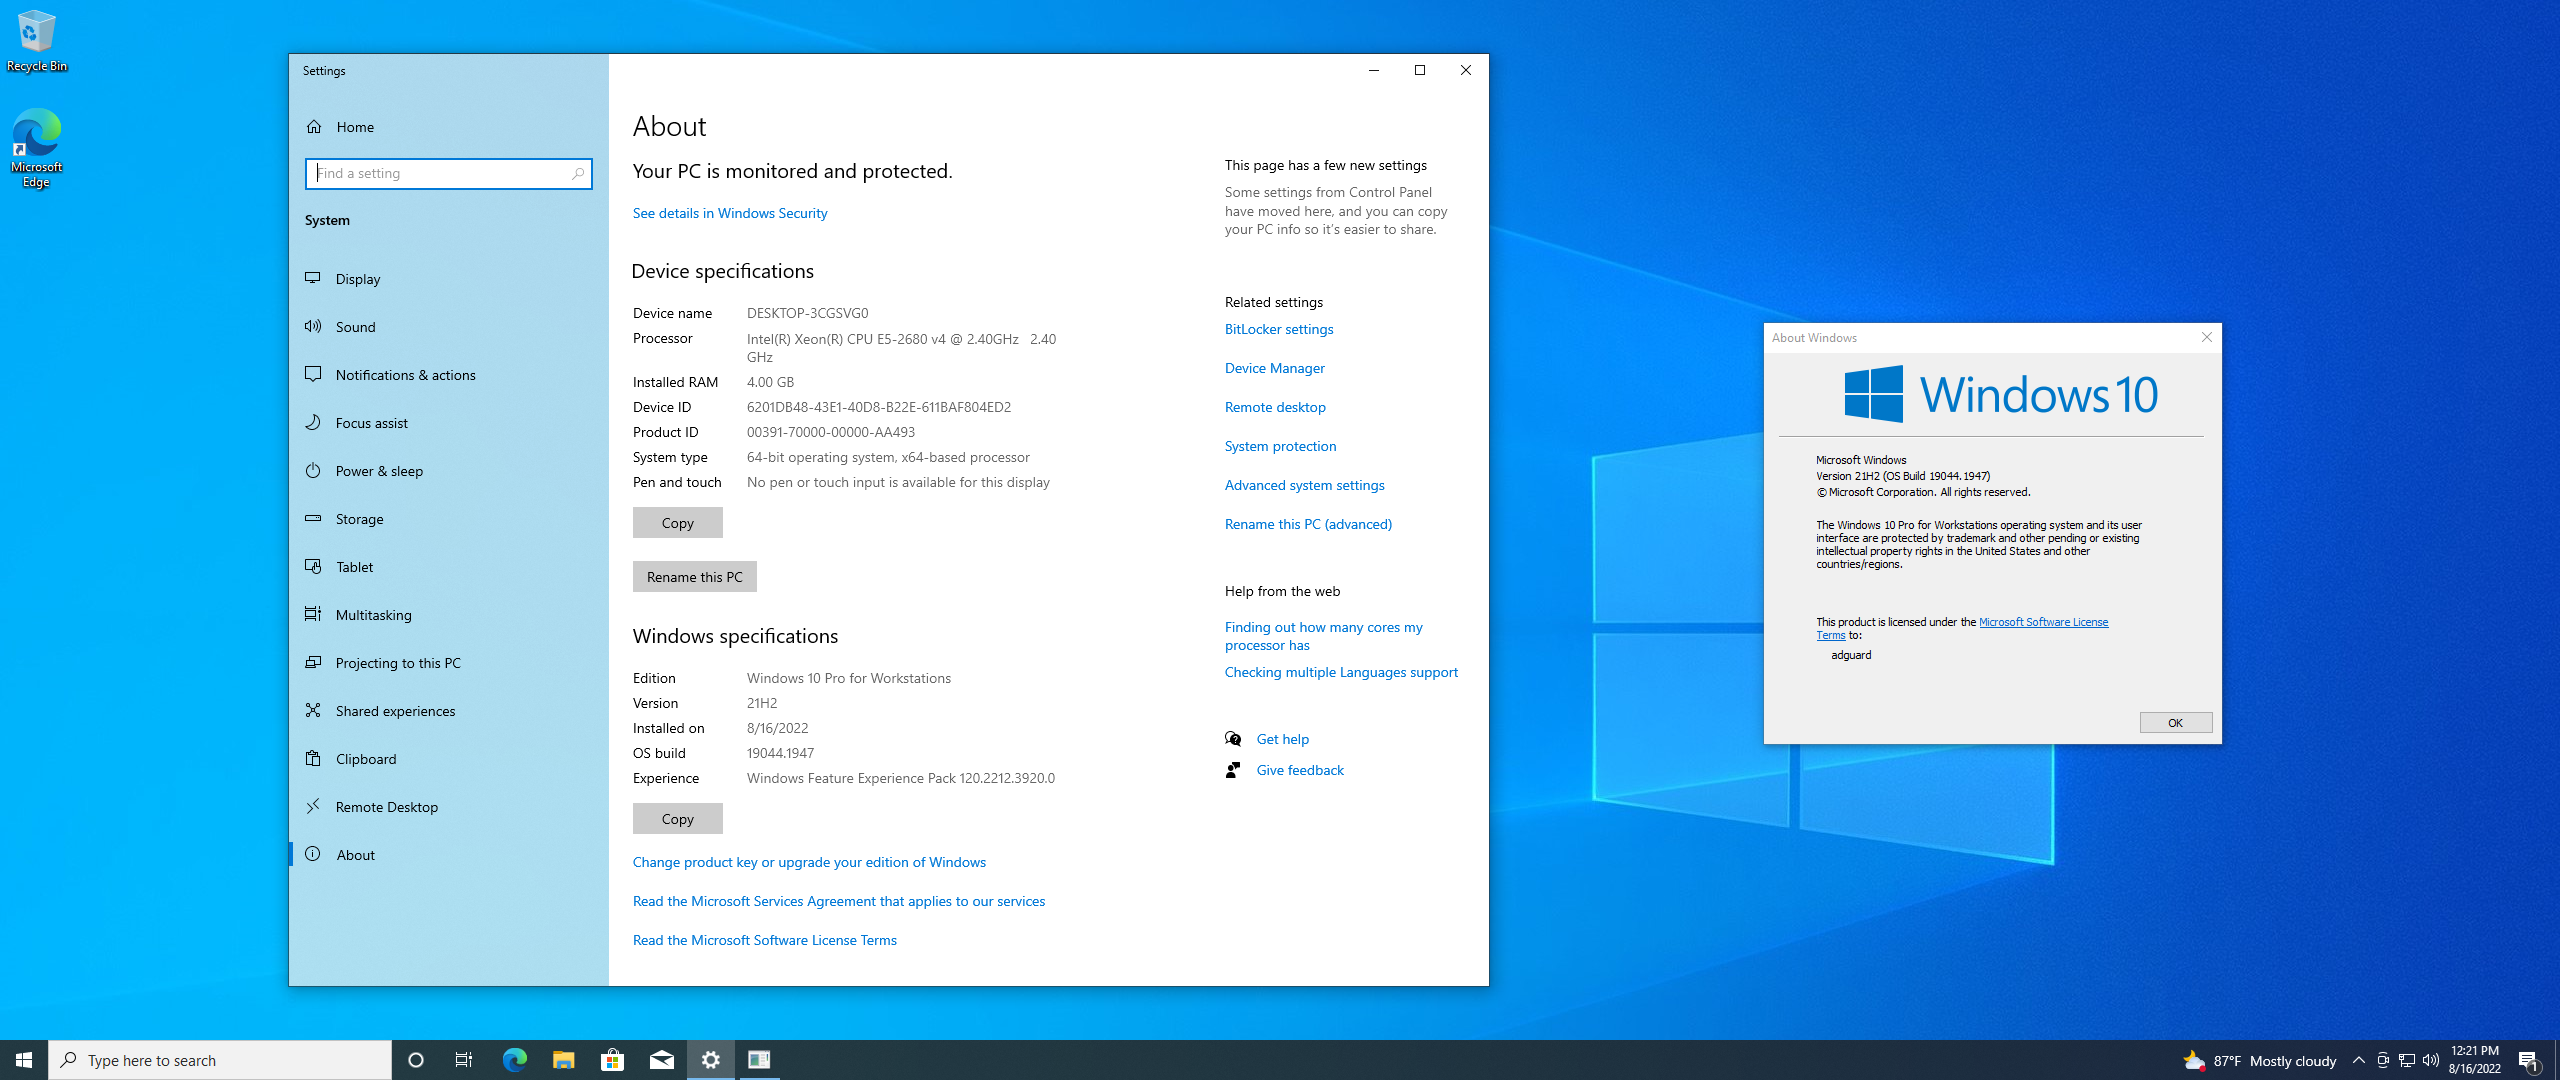Screen dimensions: 2560x1080
Task: Open See details in Windows Security
Action: 730,213
